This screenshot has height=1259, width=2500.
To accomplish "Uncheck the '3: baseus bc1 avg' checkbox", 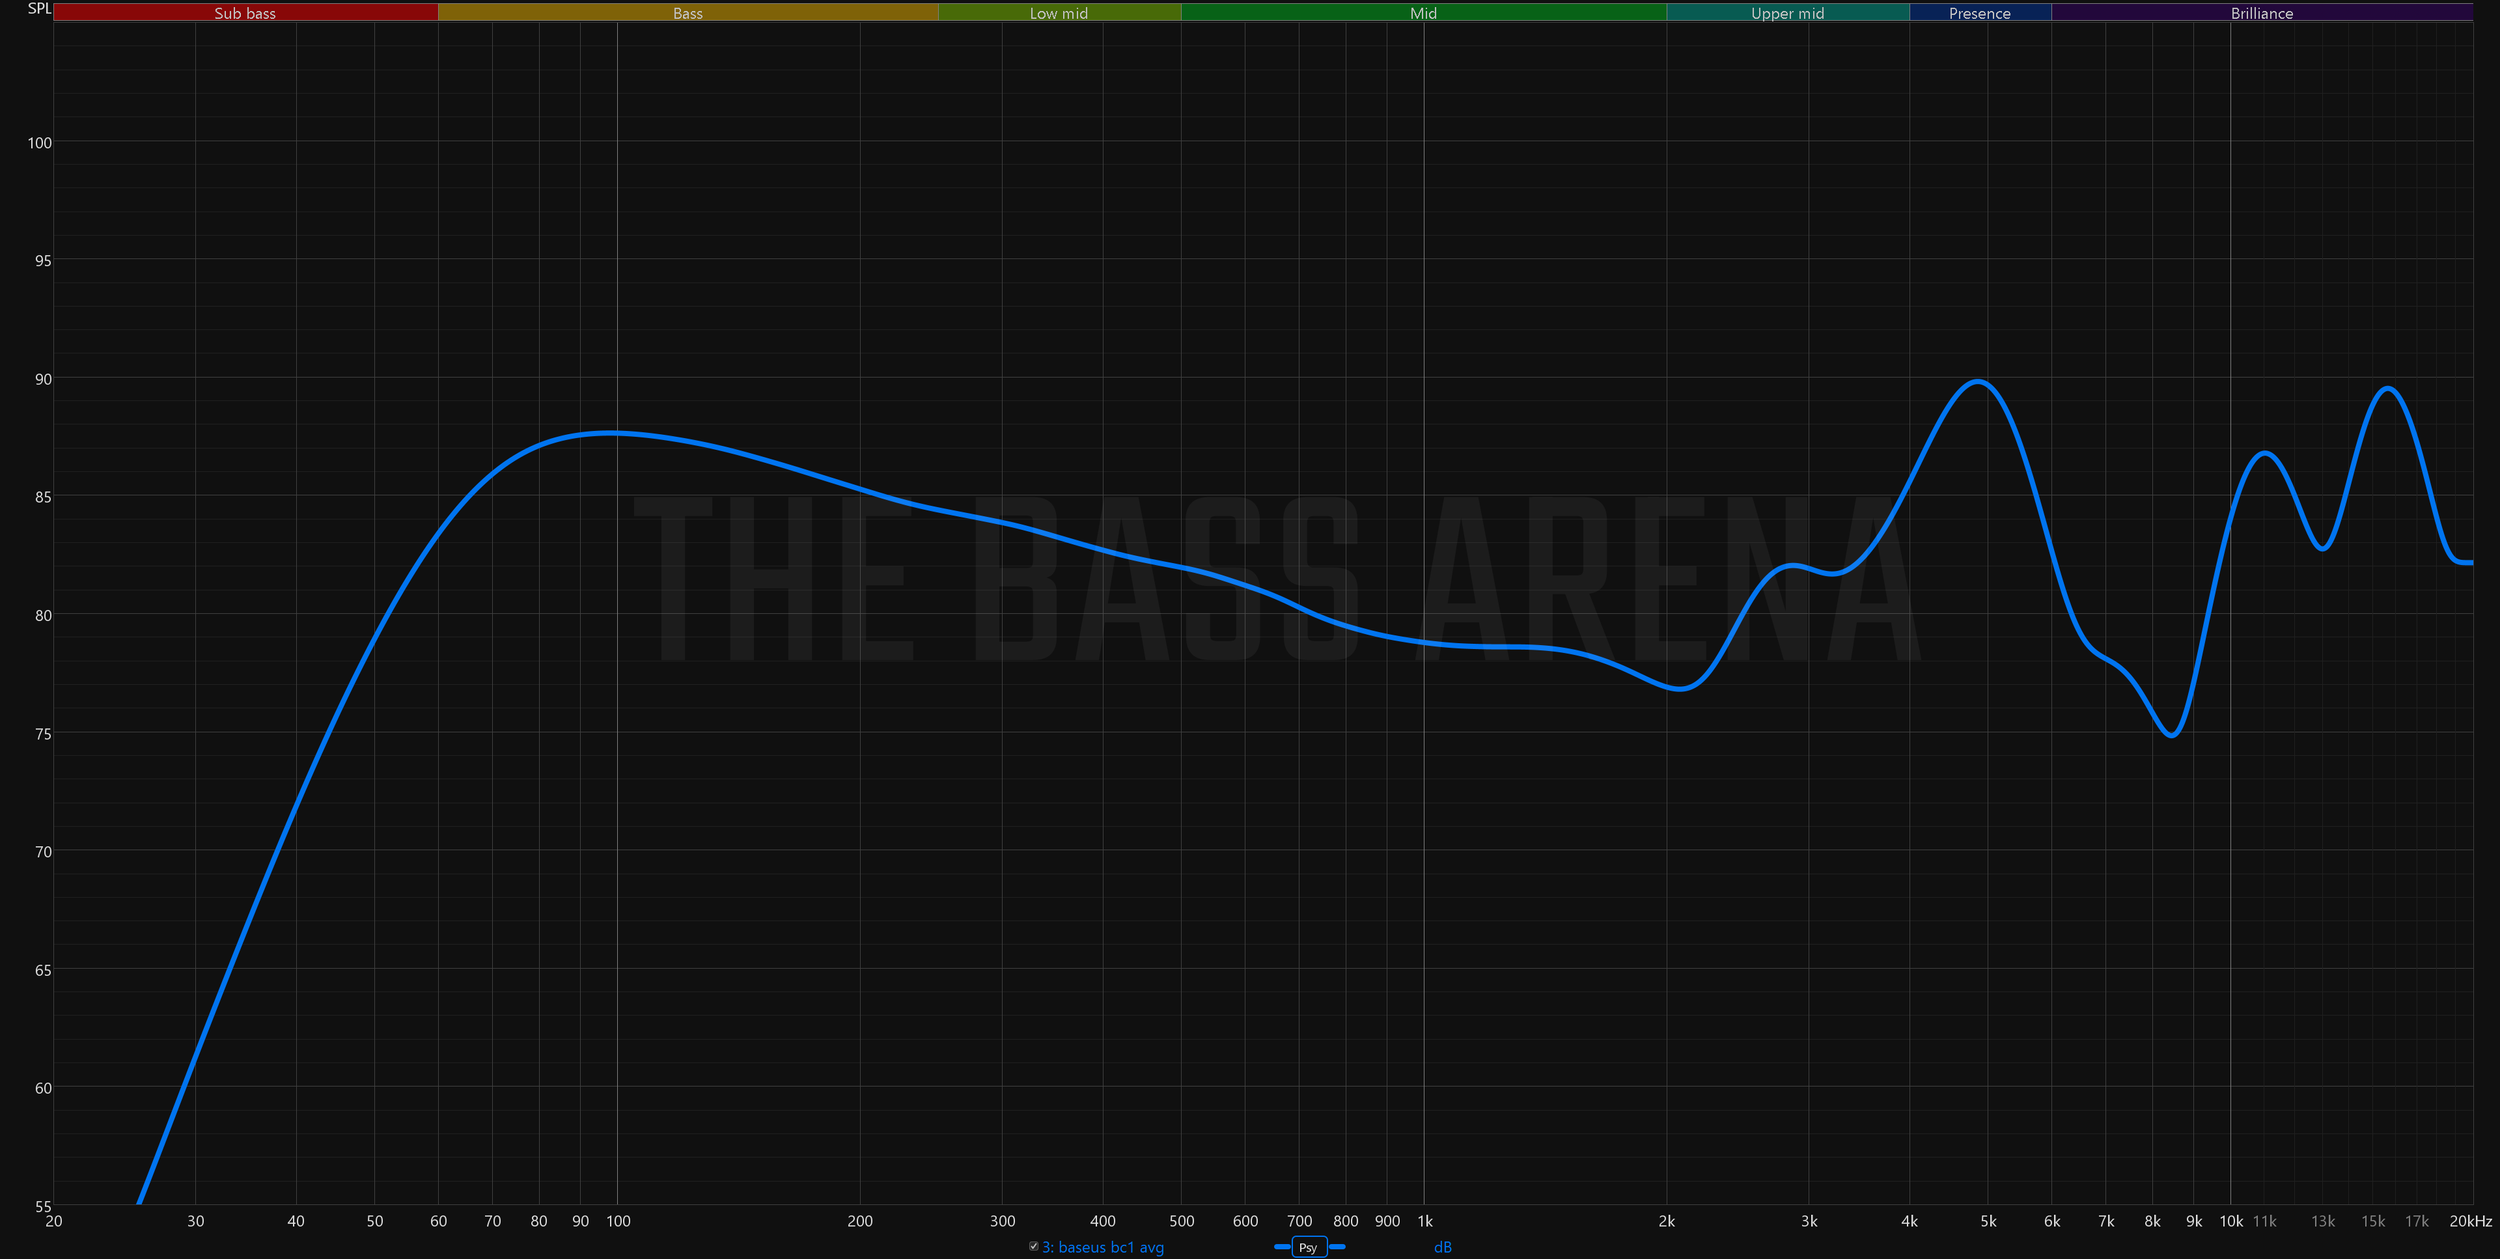I will click(x=1033, y=1247).
